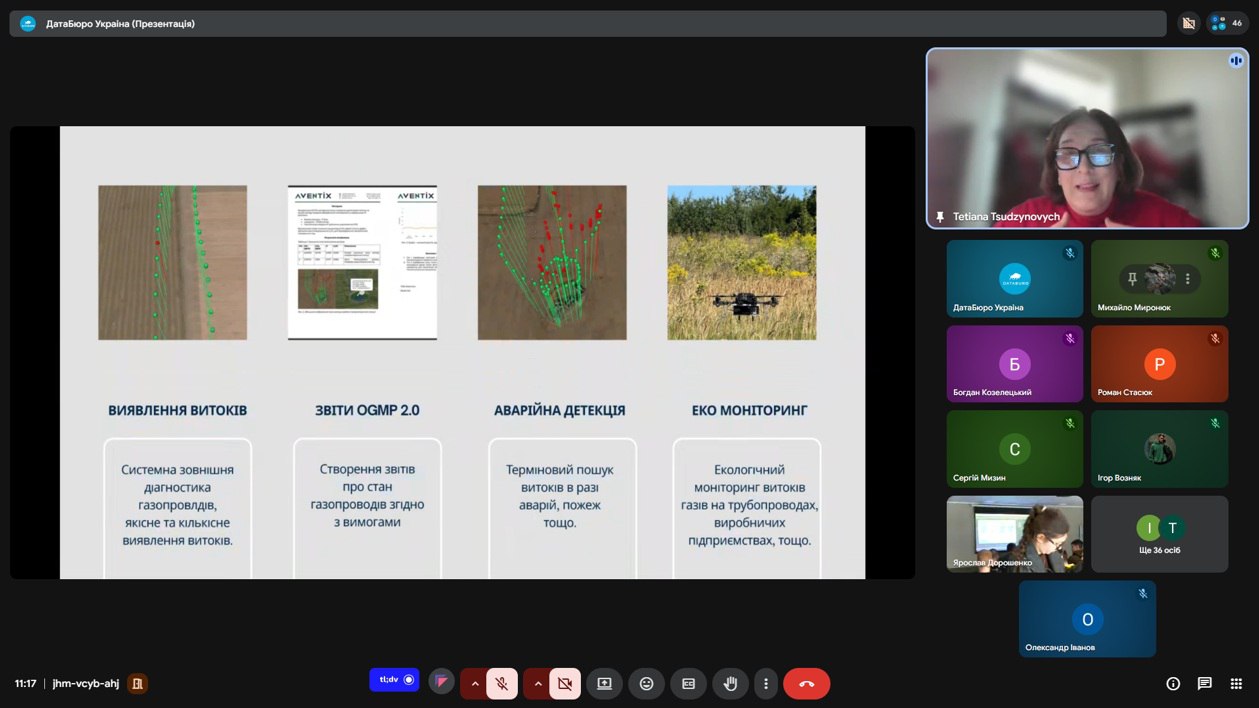Click the tl;dv recording button
This screenshot has height=708, width=1259.
394,680
